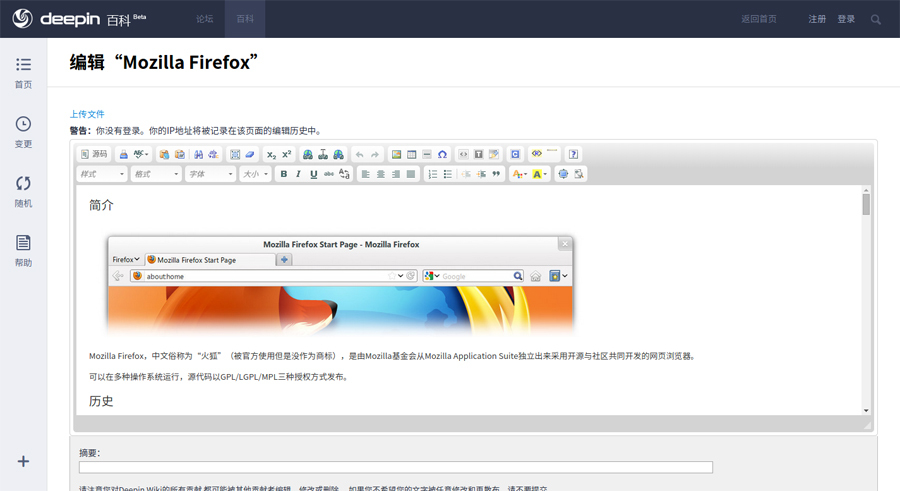Viewport: 900px width, 491px height.
Task: Click the editor help question mark icon
Action: (x=573, y=154)
